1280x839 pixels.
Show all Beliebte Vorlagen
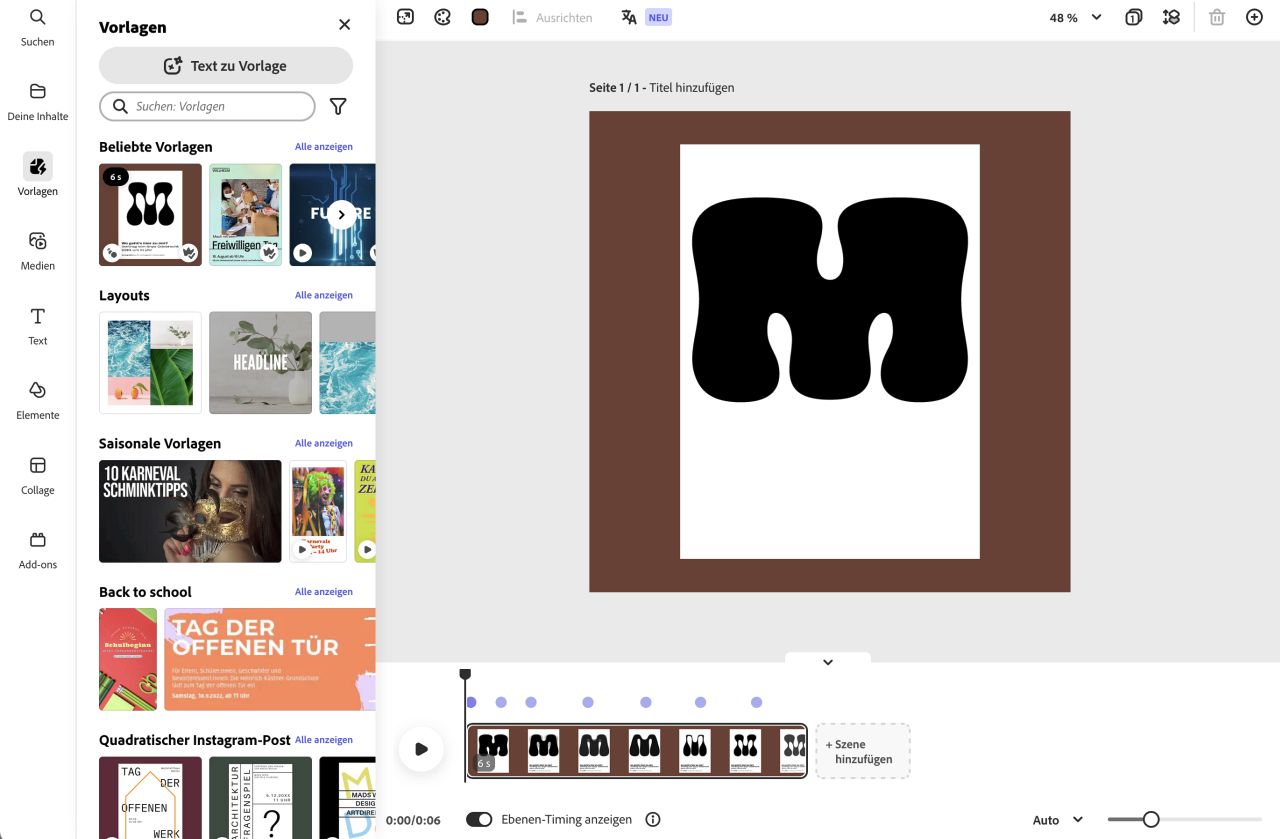pos(324,147)
